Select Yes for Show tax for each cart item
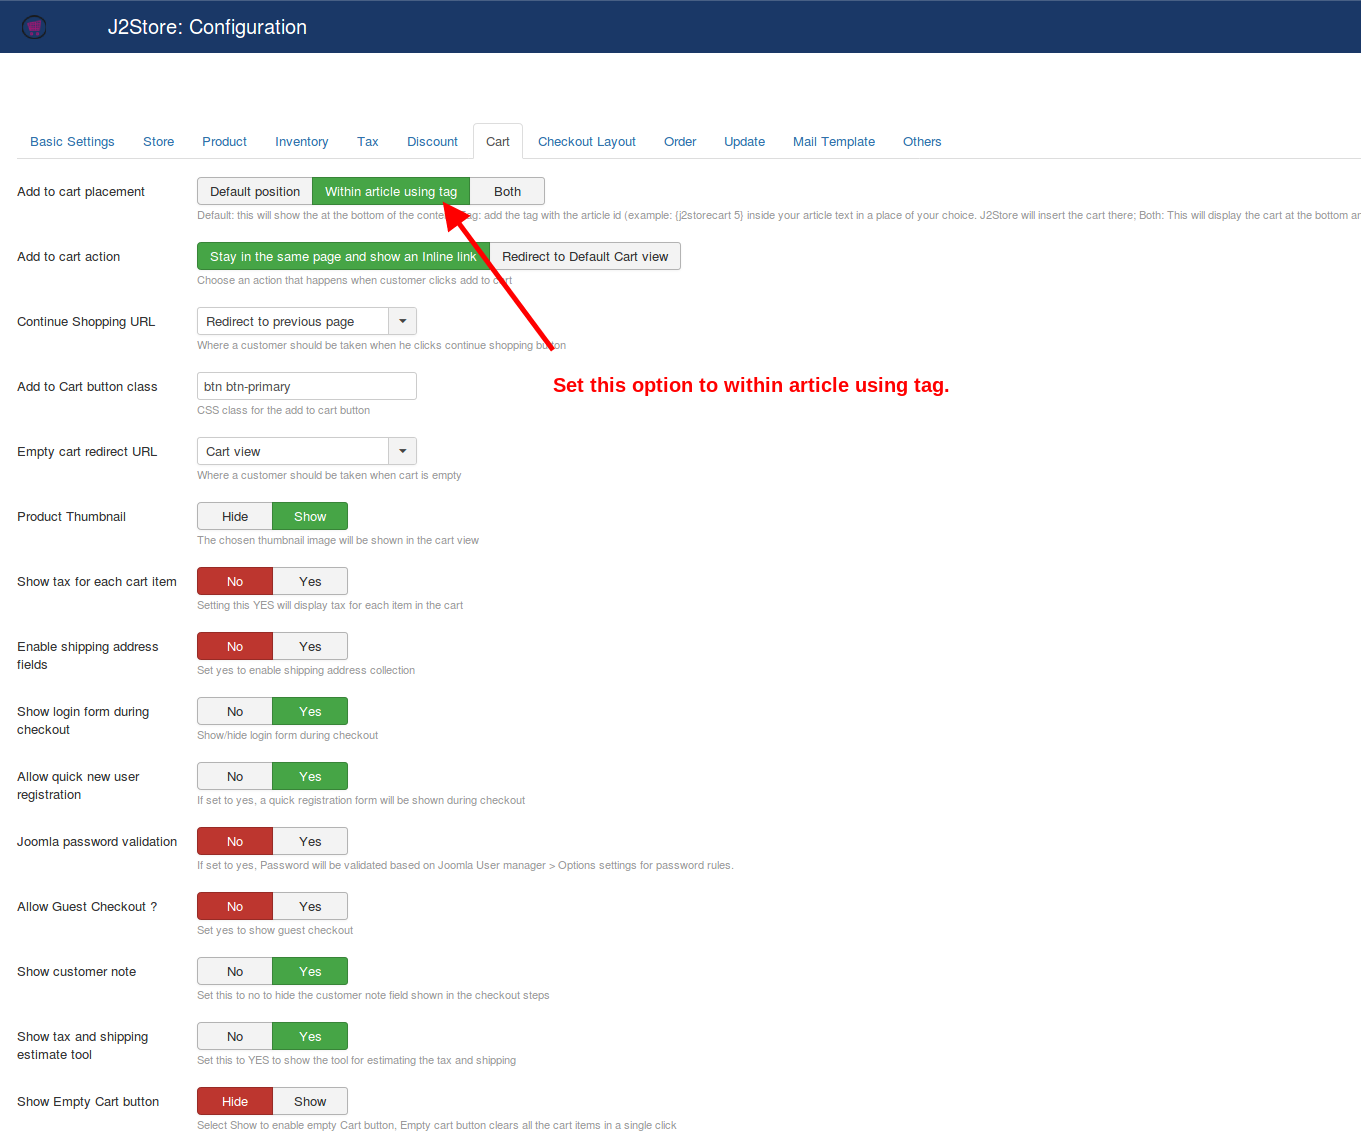This screenshot has width=1361, height=1148. click(x=310, y=582)
